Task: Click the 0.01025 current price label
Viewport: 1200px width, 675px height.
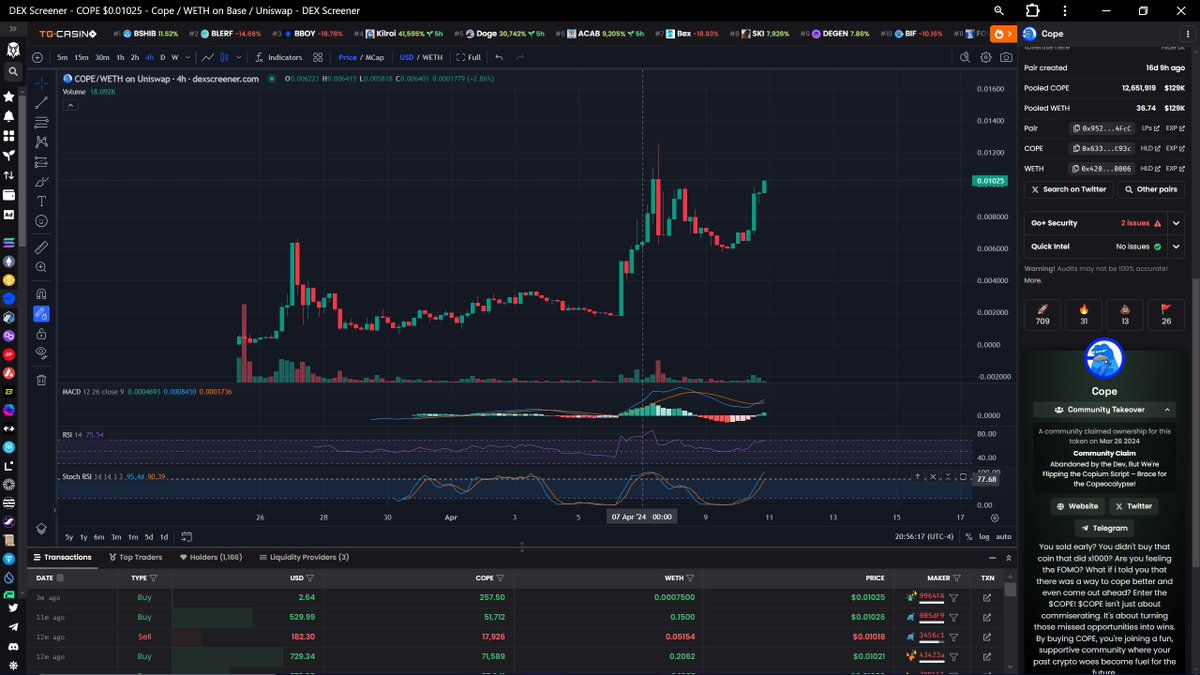Action: click(990, 181)
